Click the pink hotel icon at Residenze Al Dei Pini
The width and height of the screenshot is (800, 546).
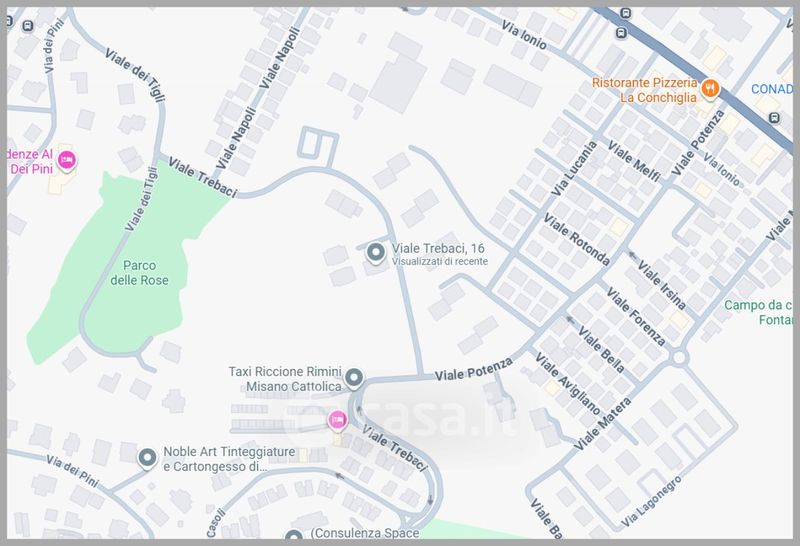pos(68,160)
